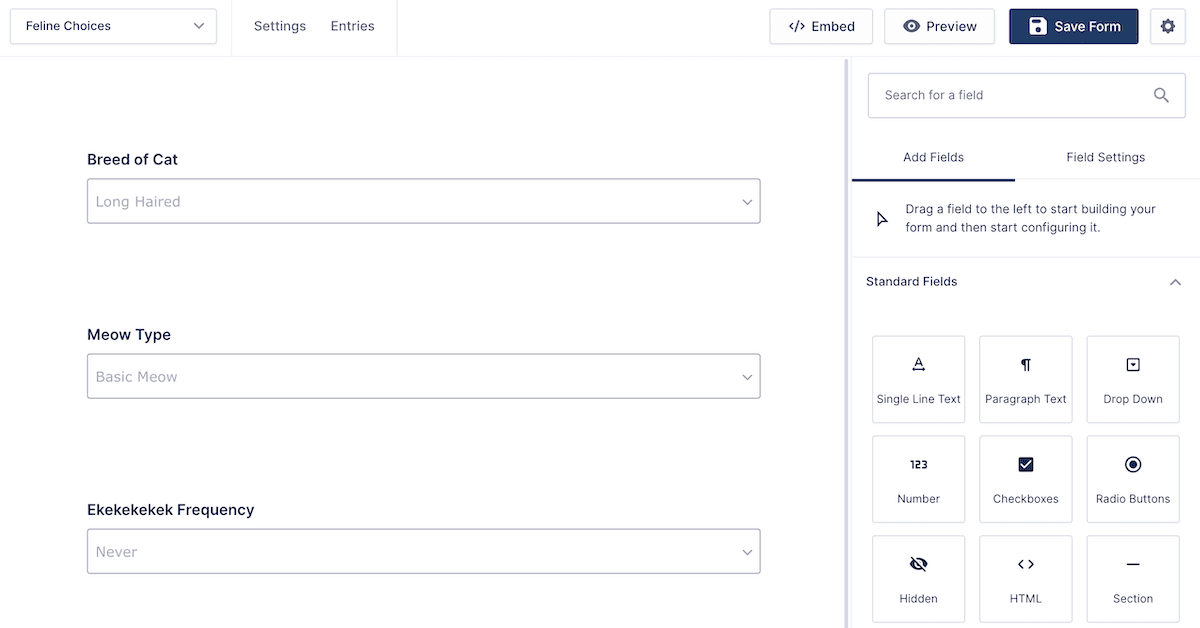The width and height of the screenshot is (1200, 628).
Task: Add a Drop Down field
Action: pyautogui.click(x=1133, y=379)
